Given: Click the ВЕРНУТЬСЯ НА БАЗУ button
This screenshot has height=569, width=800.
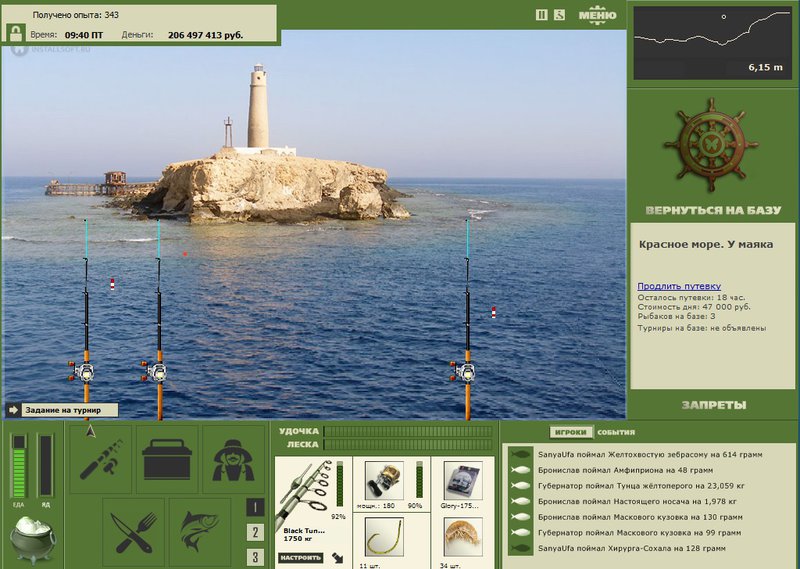Looking at the screenshot, I should pos(713,210).
